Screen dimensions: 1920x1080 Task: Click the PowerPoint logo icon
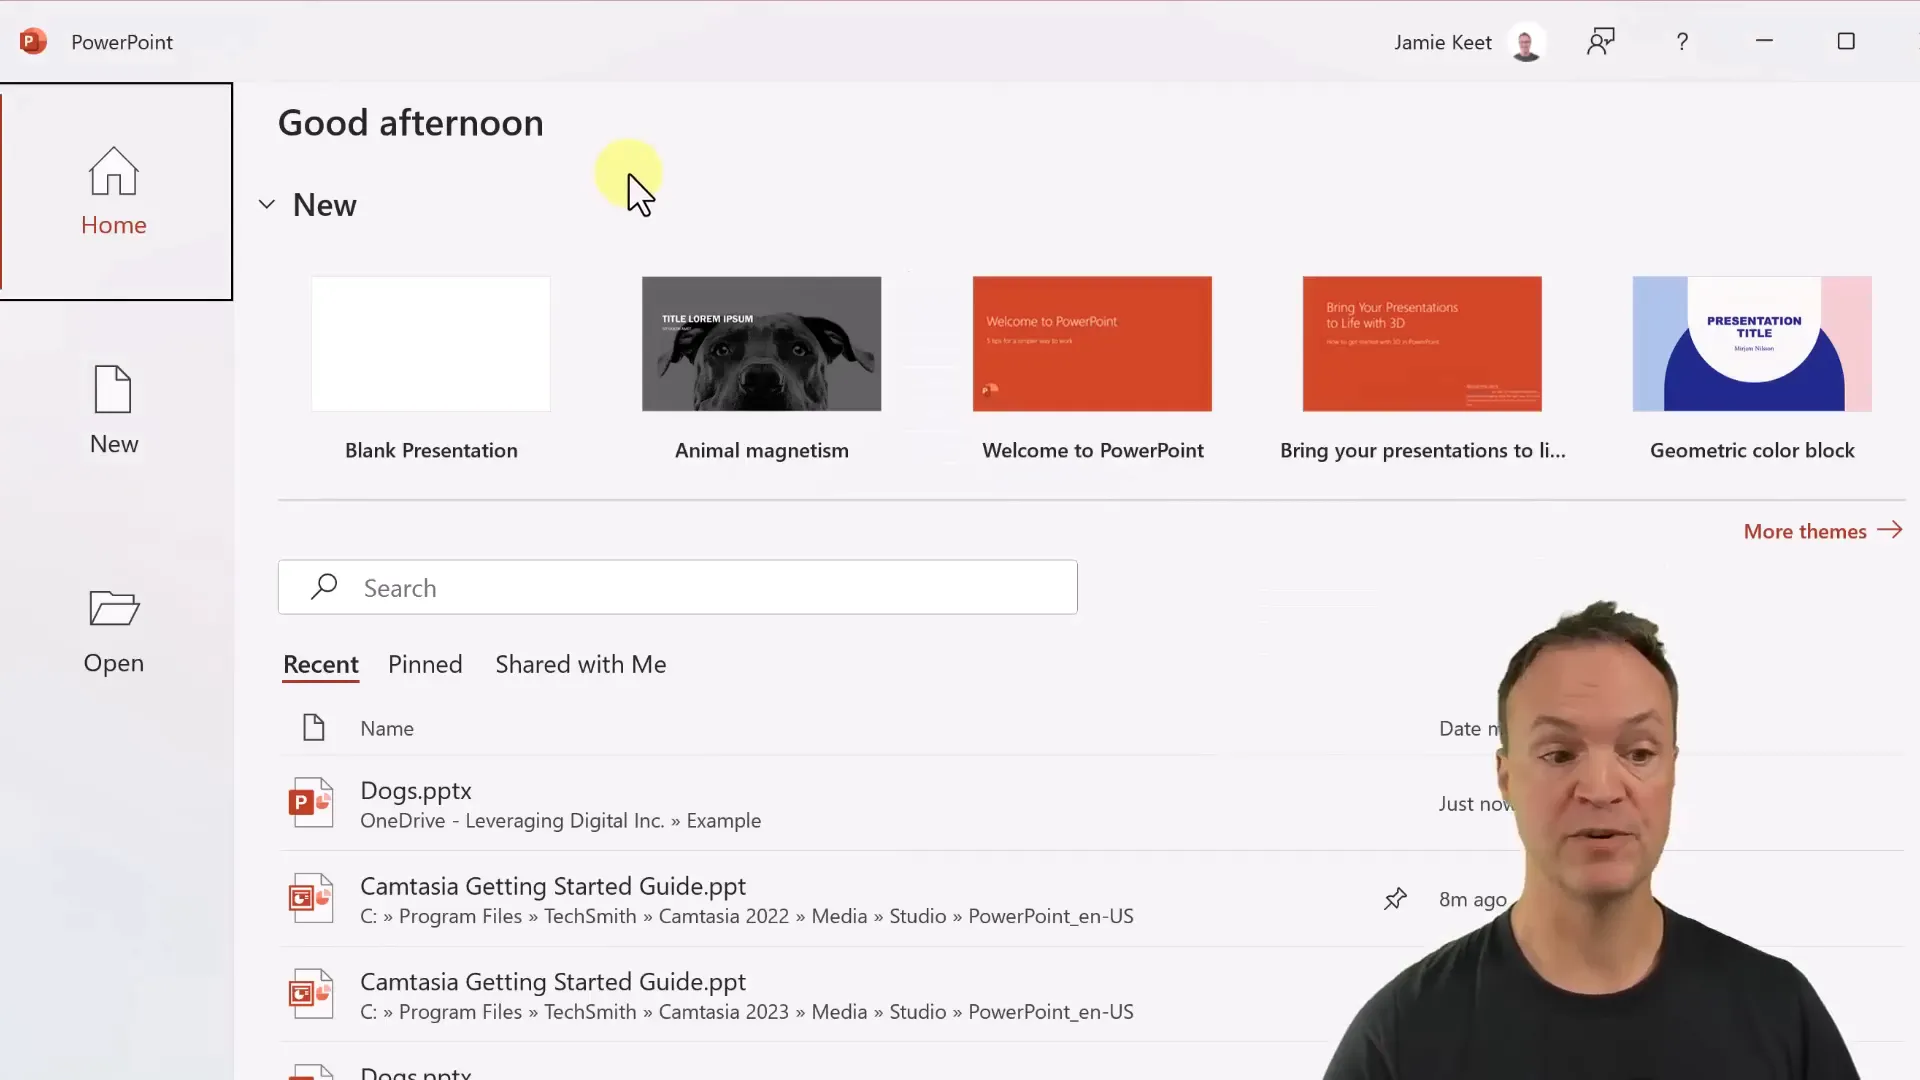pyautogui.click(x=33, y=42)
